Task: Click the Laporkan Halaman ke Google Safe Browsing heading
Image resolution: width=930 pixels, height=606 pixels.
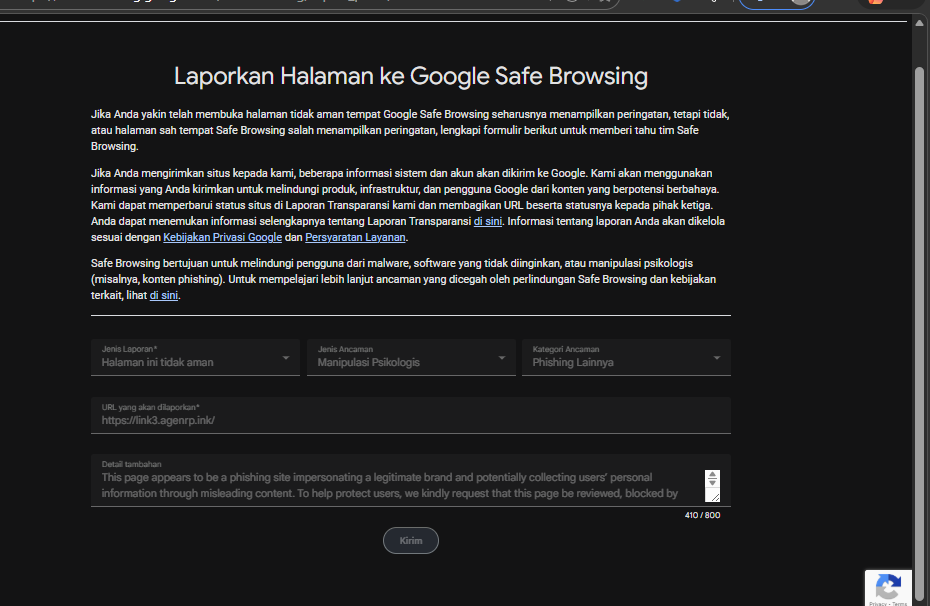Action: tap(410, 76)
